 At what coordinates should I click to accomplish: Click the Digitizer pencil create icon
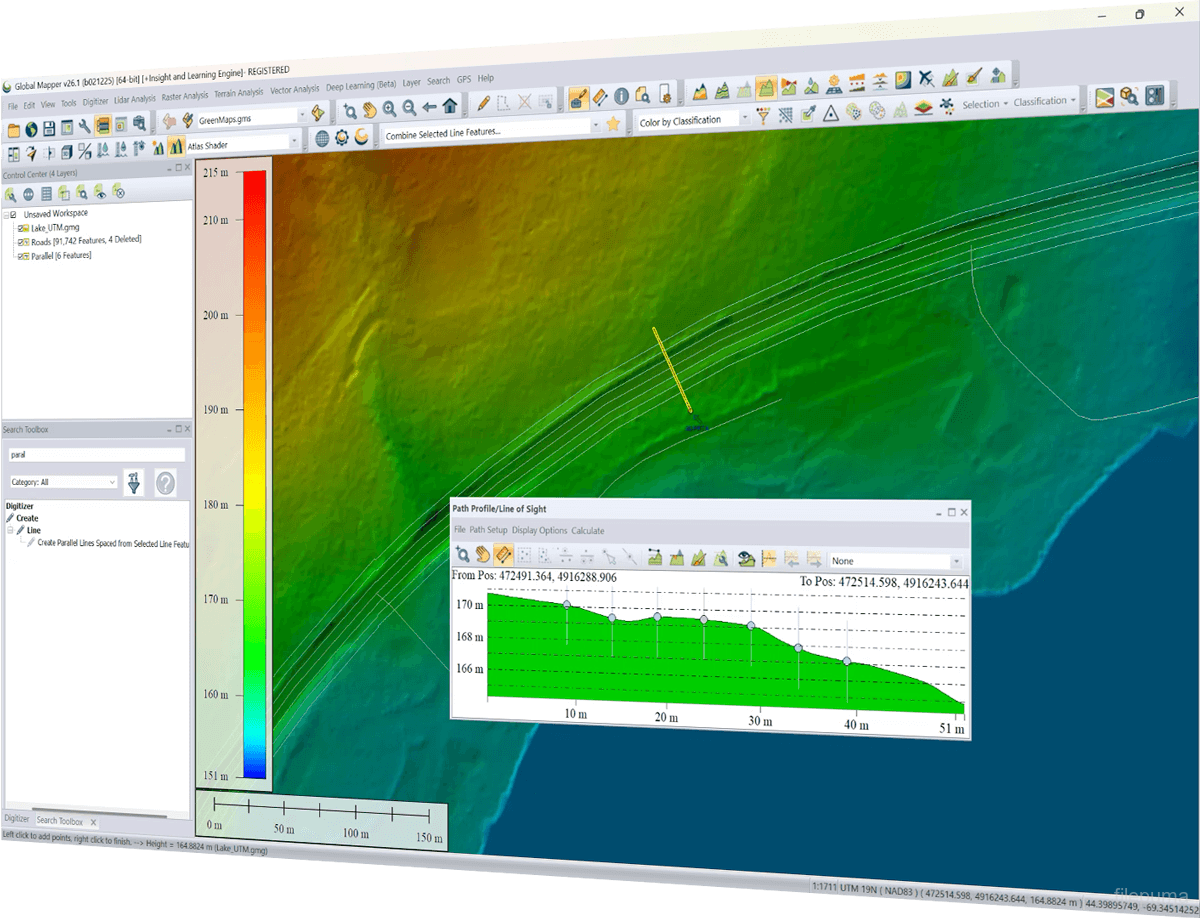click(x=482, y=103)
